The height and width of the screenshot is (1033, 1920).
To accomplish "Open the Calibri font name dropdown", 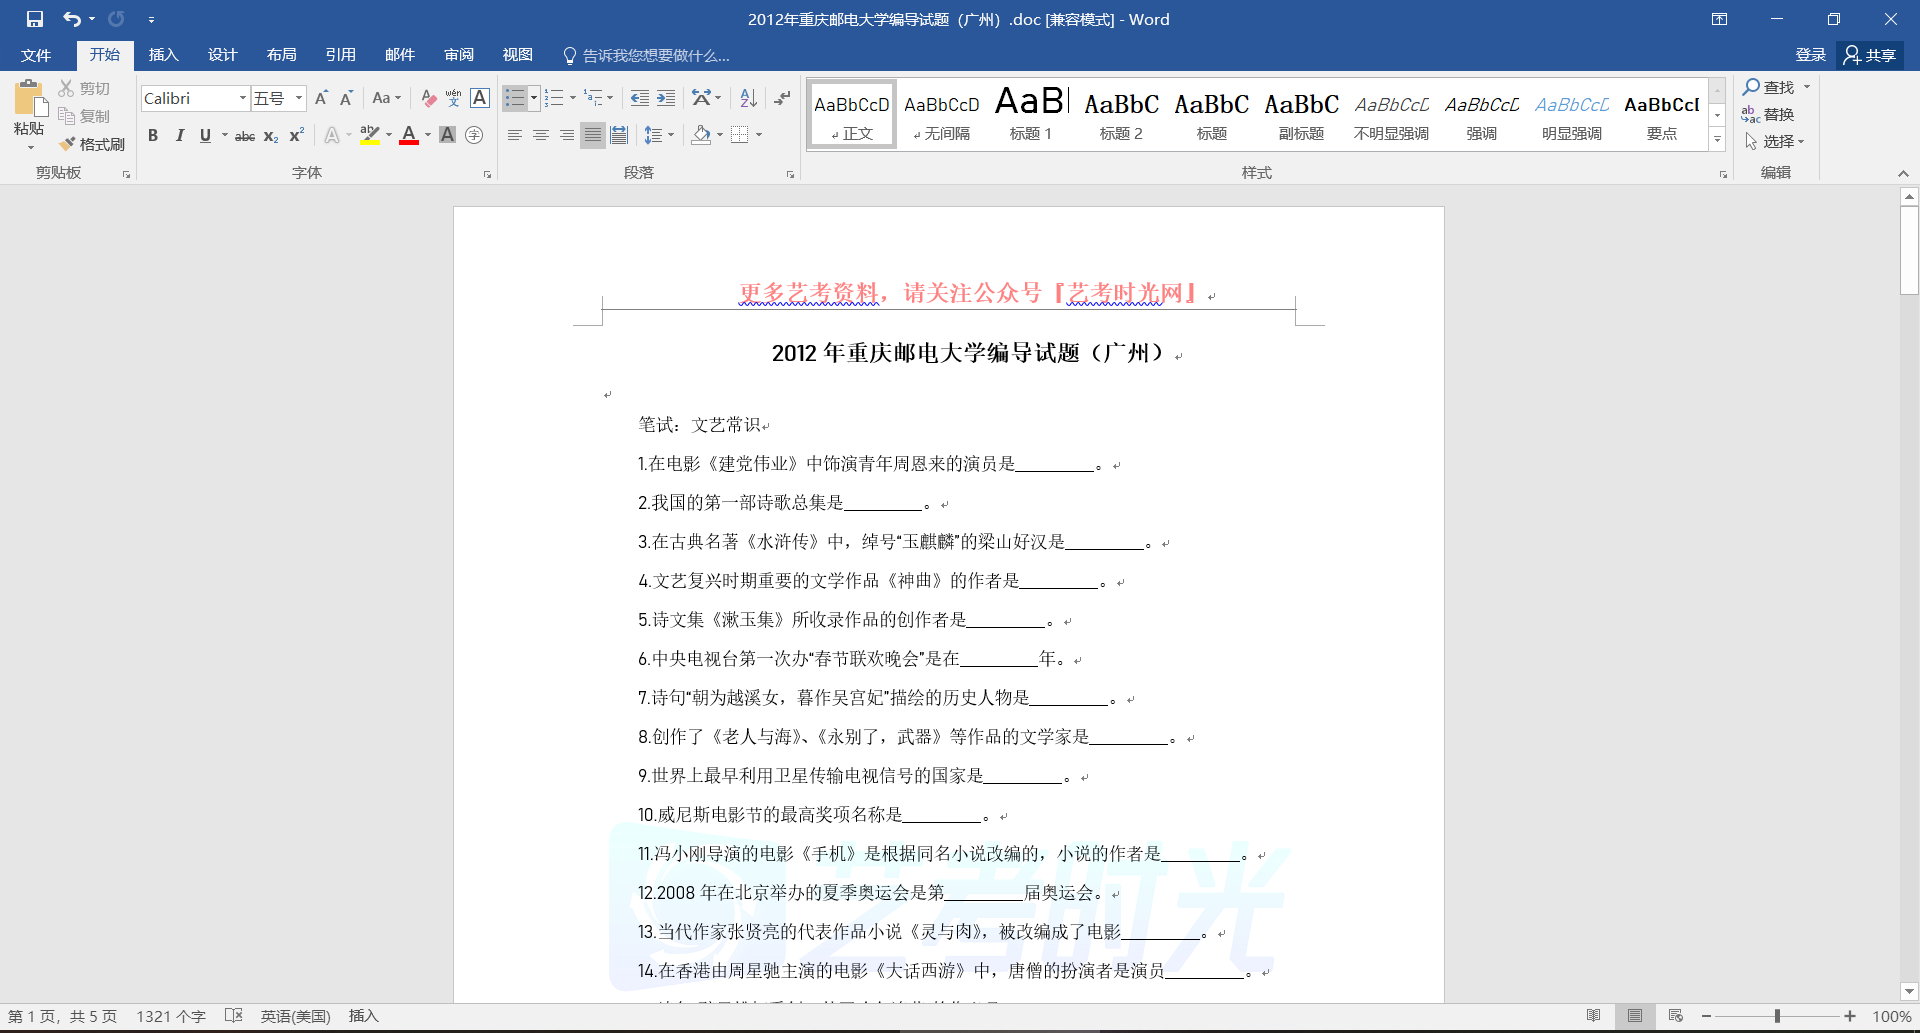I will [x=242, y=98].
